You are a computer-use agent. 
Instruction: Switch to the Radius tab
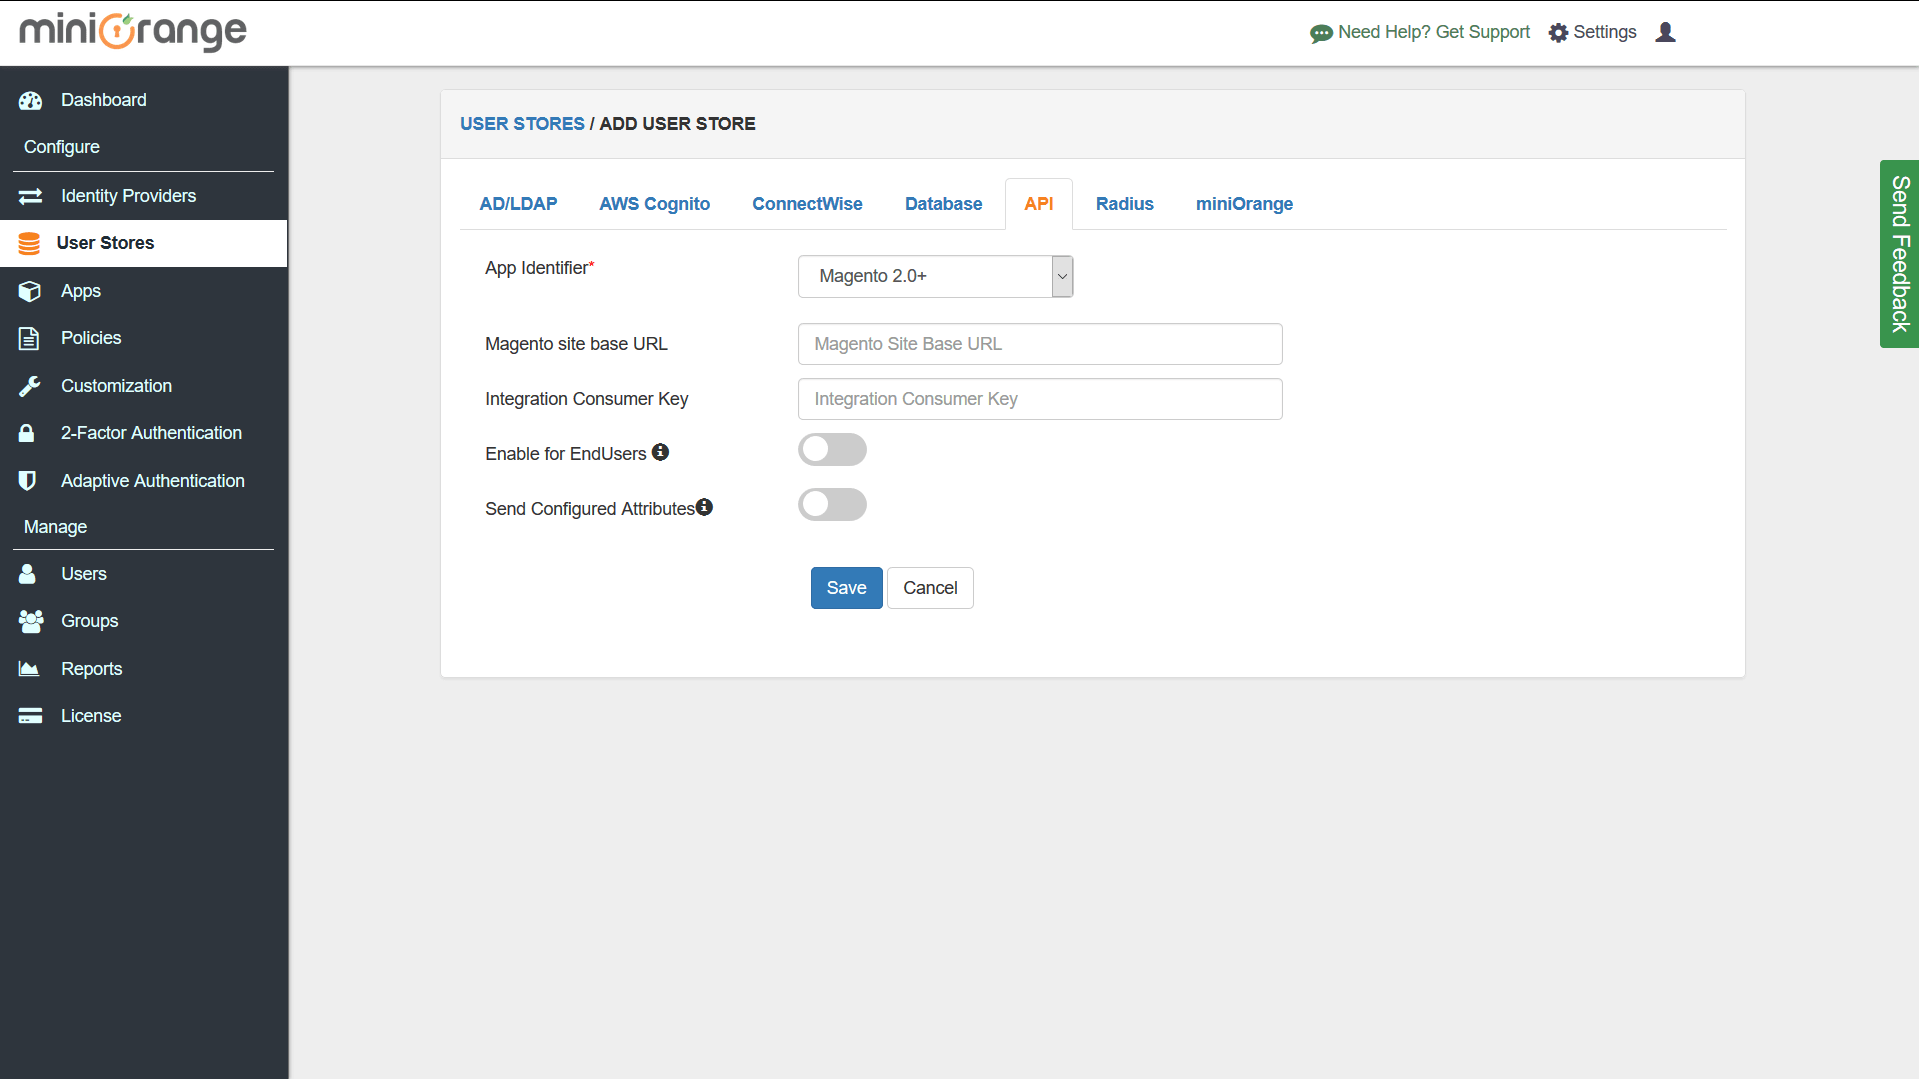pos(1124,204)
